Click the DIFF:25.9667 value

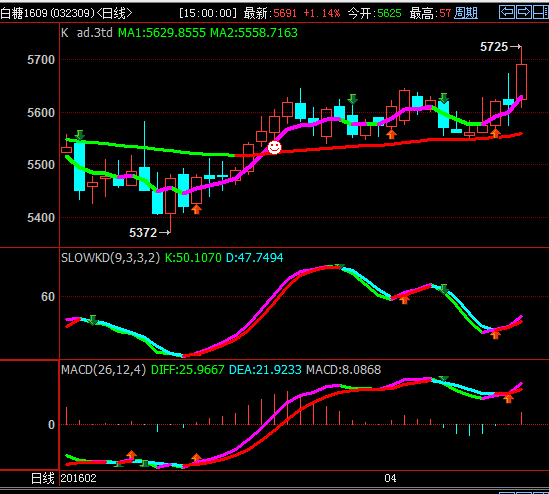click(188, 370)
